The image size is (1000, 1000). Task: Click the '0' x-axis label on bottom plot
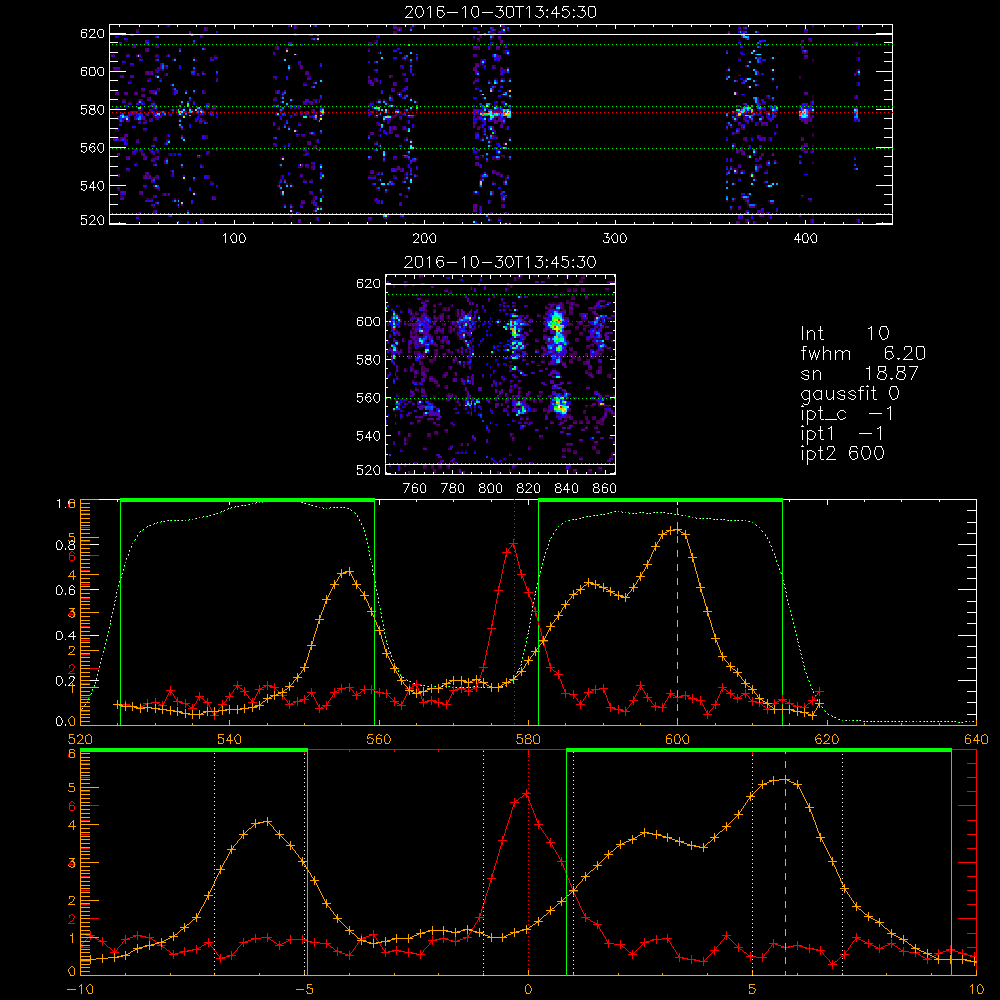pos(528,989)
